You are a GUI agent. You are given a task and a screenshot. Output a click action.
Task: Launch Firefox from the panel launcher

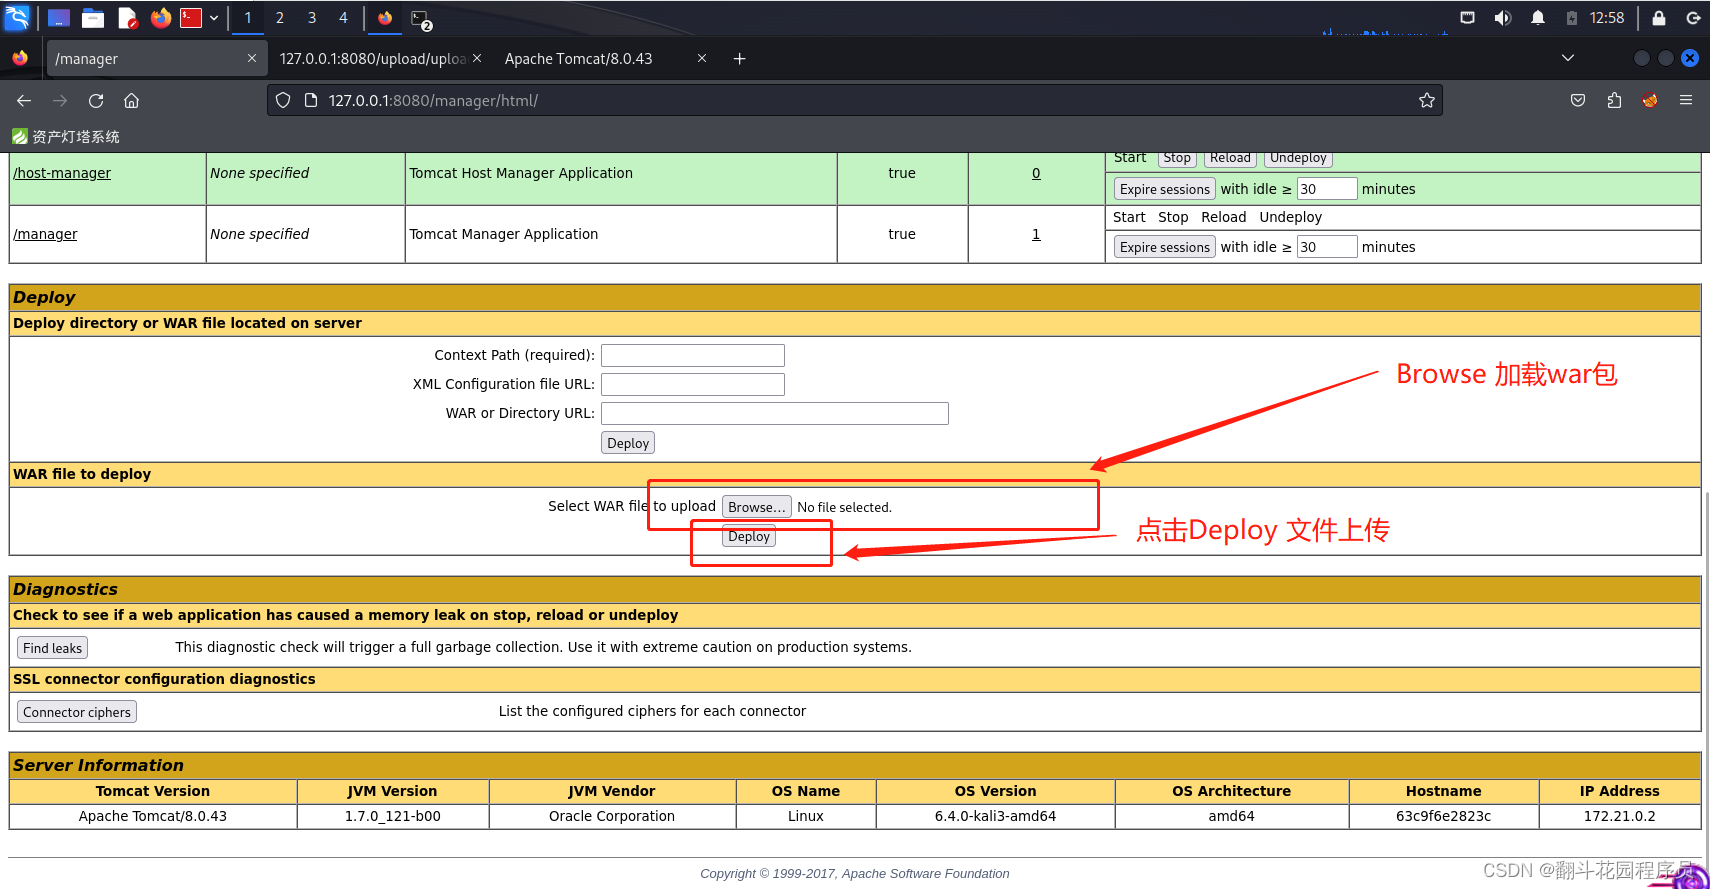[x=160, y=18]
